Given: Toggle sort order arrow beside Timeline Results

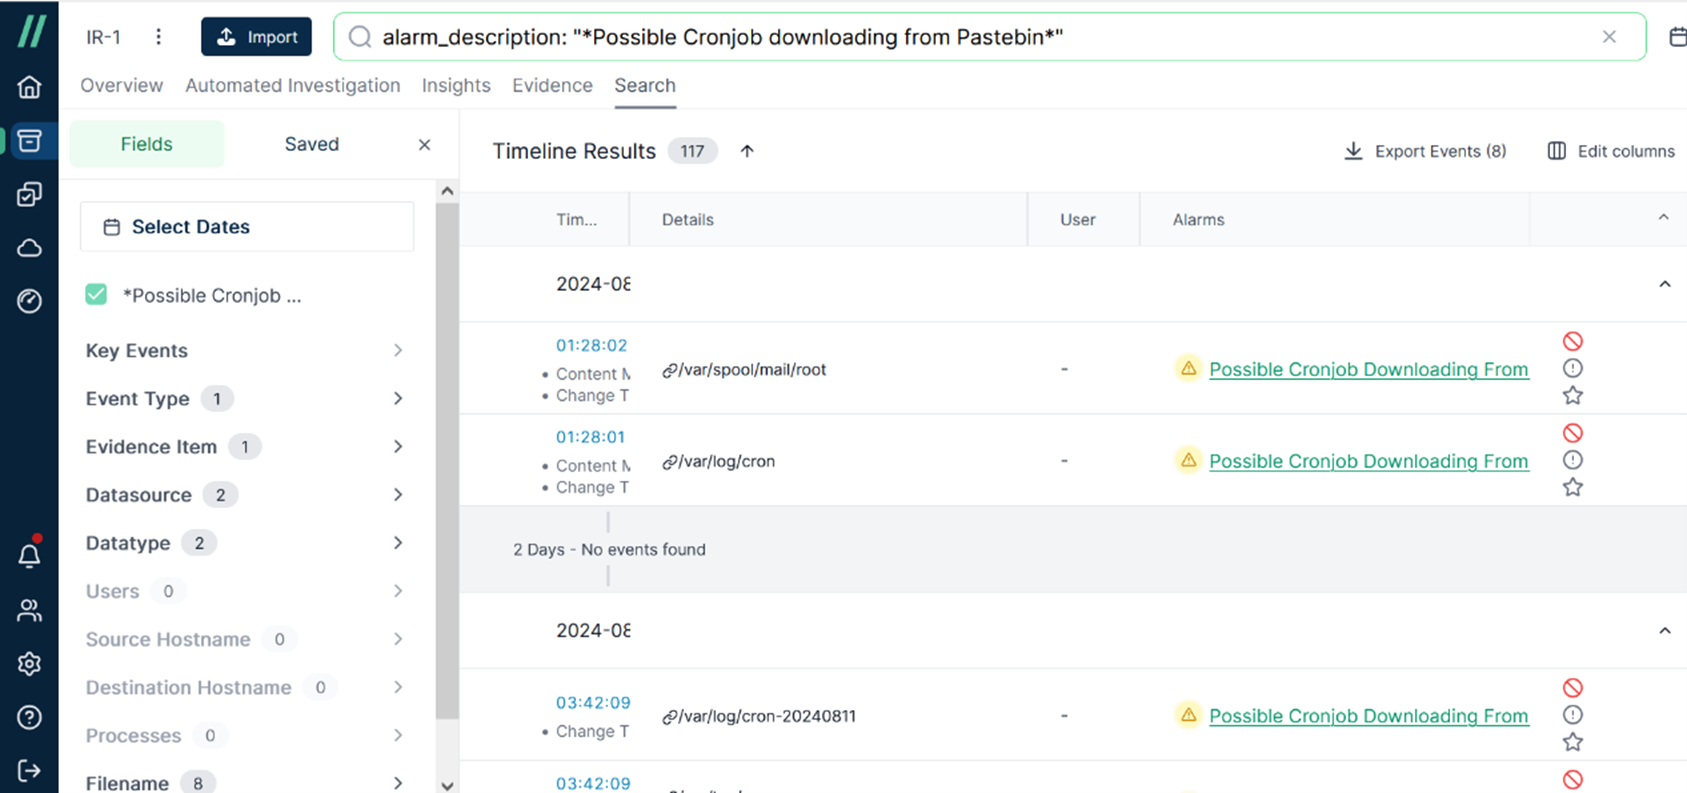Looking at the screenshot, I should click(747, 151).
